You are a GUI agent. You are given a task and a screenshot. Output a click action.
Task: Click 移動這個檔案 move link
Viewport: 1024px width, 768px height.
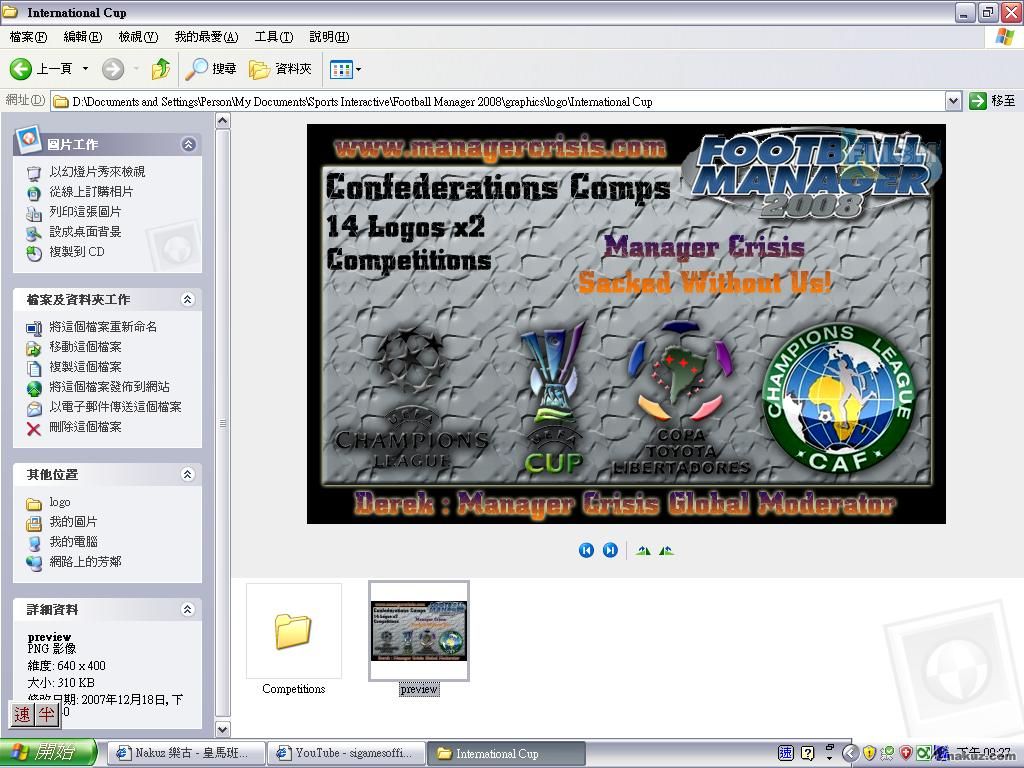[x=85, y=347]
